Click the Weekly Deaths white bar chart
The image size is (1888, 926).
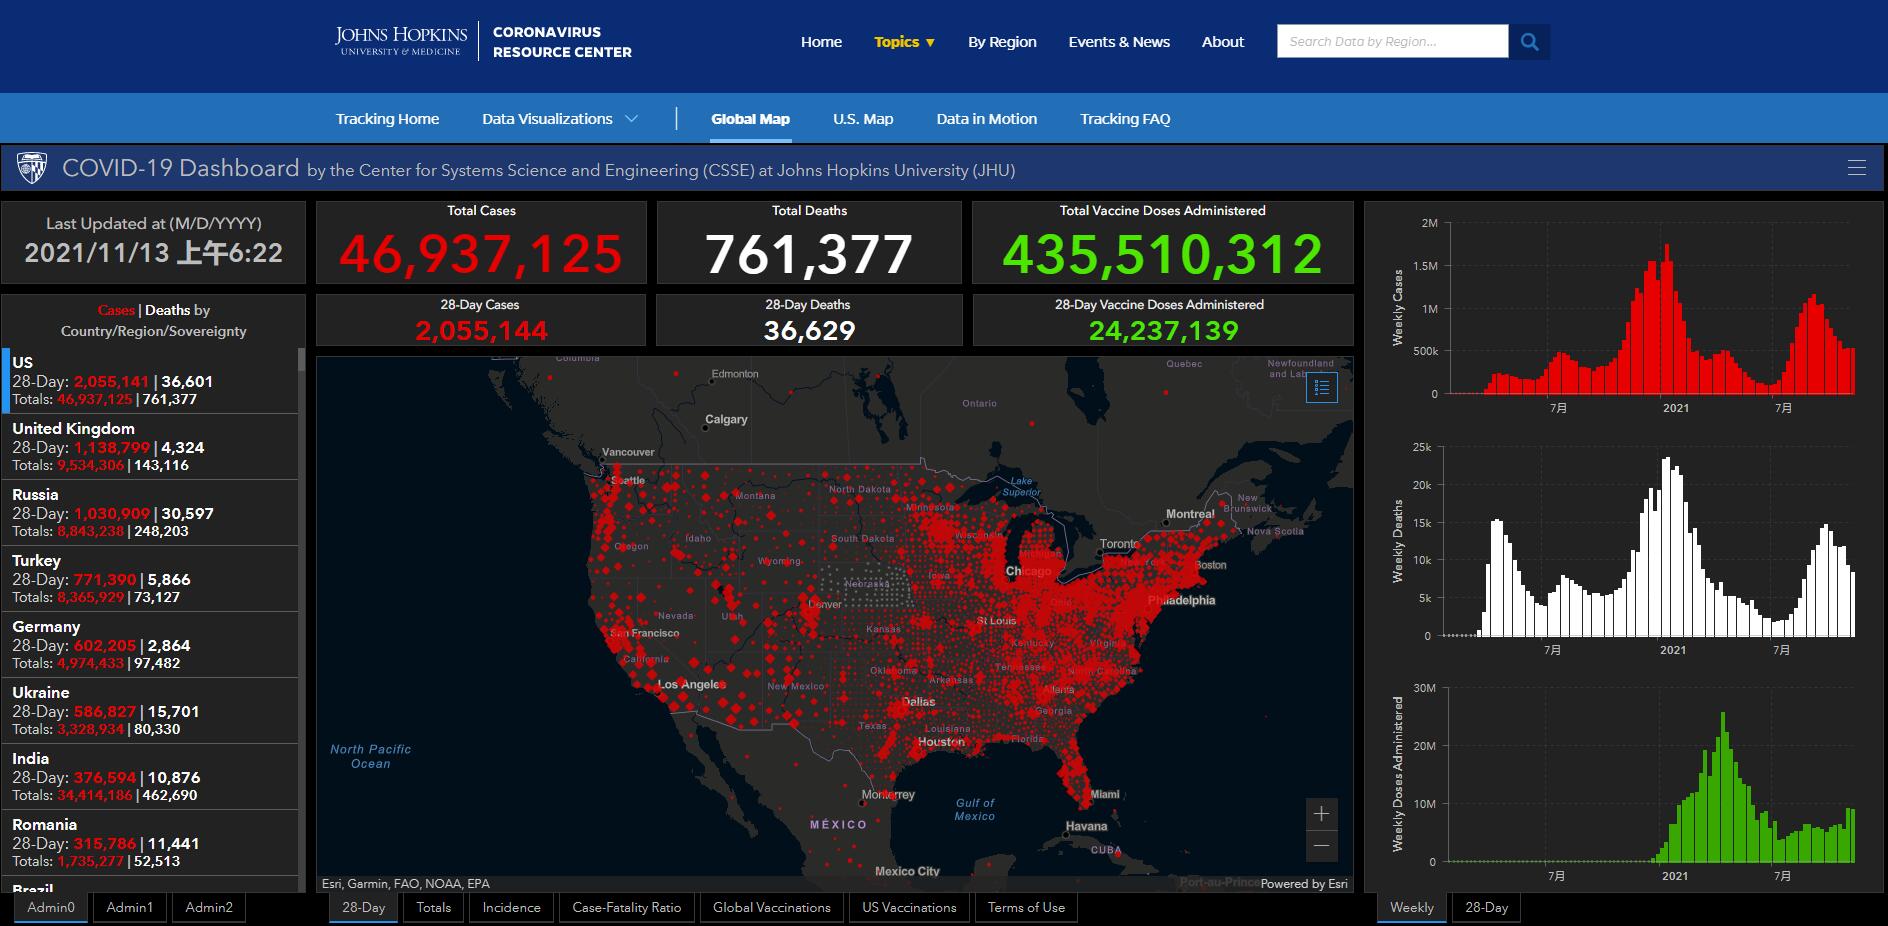coord(1650,541)
